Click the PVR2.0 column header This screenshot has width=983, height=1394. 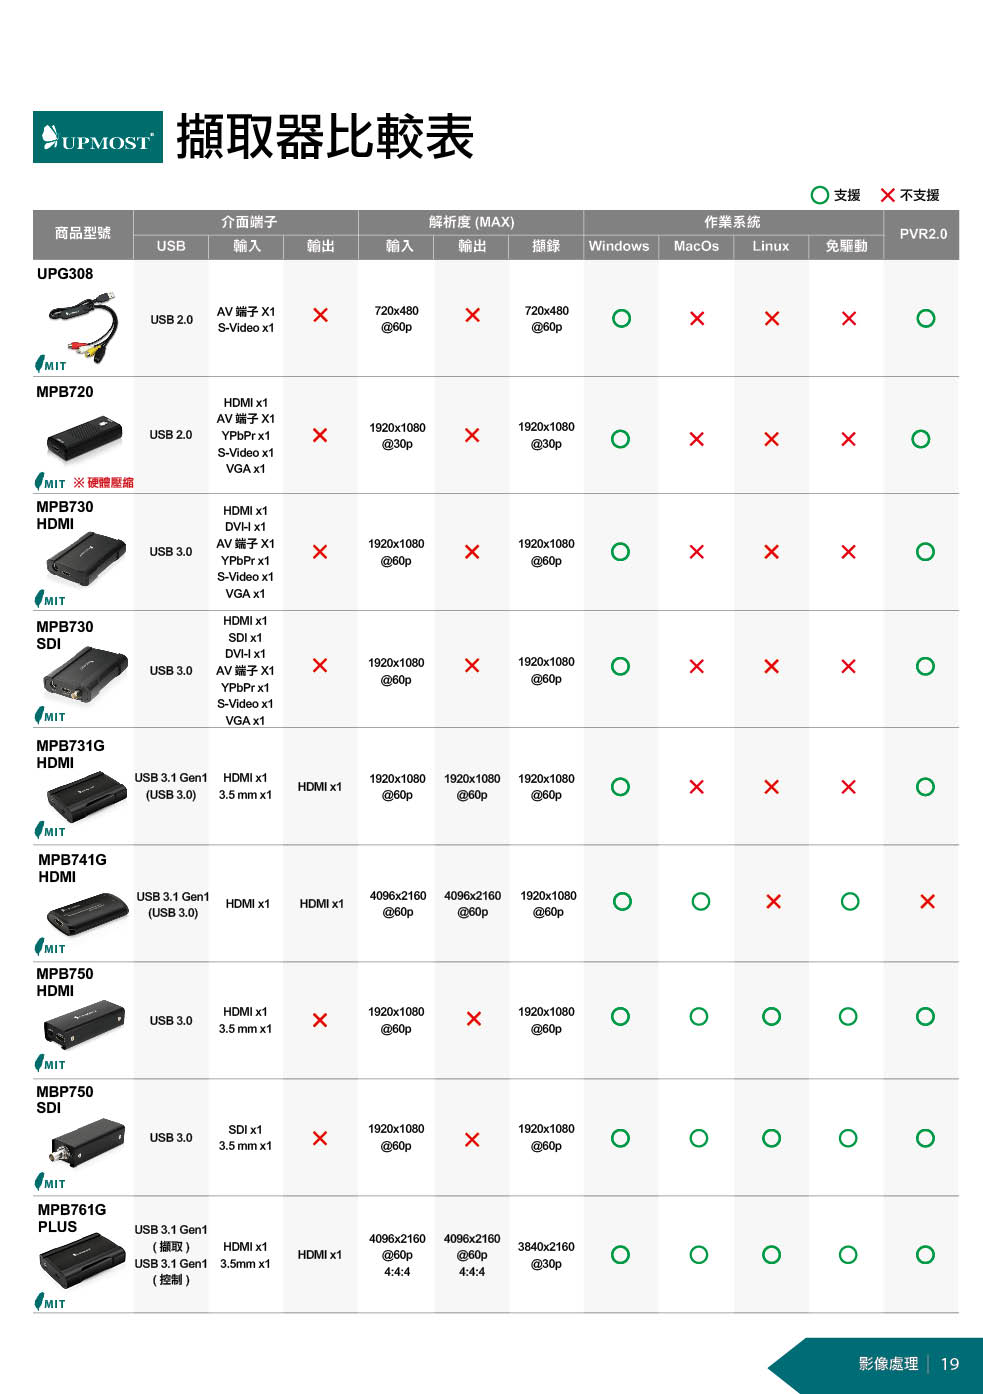click(922, 234)
